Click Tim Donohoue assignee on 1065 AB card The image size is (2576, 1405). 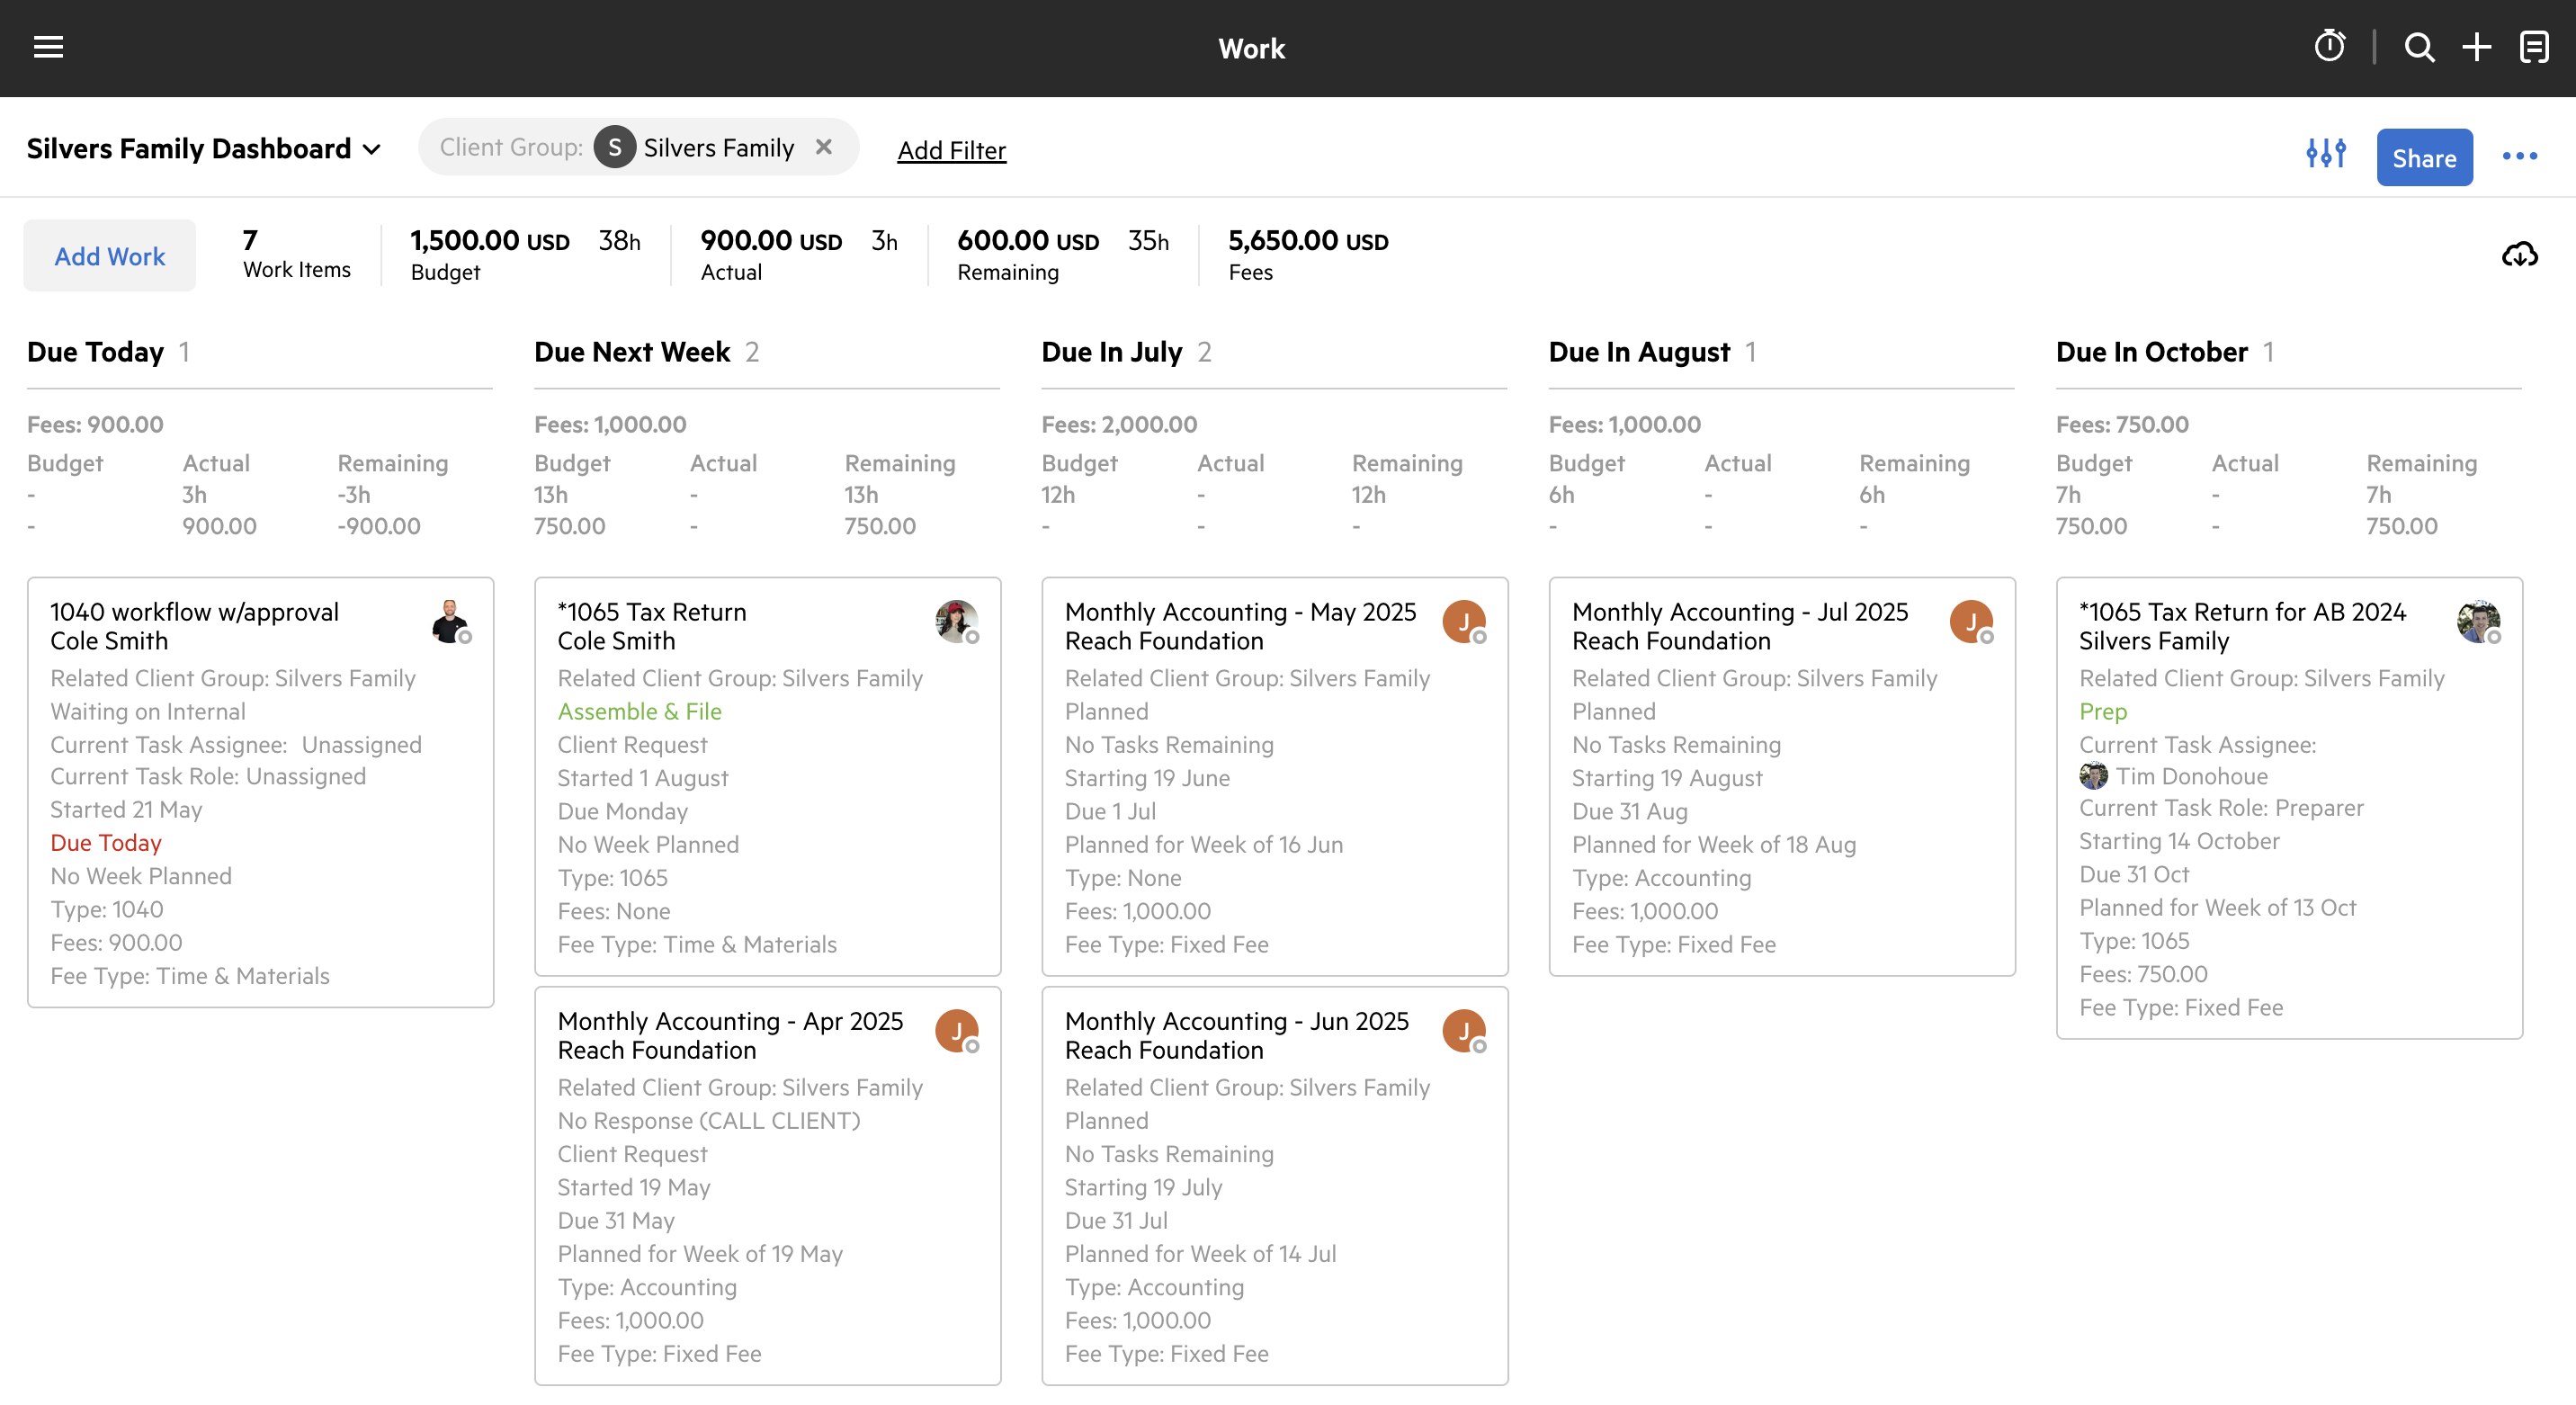pyautogui.click(x=2190, y=776)
